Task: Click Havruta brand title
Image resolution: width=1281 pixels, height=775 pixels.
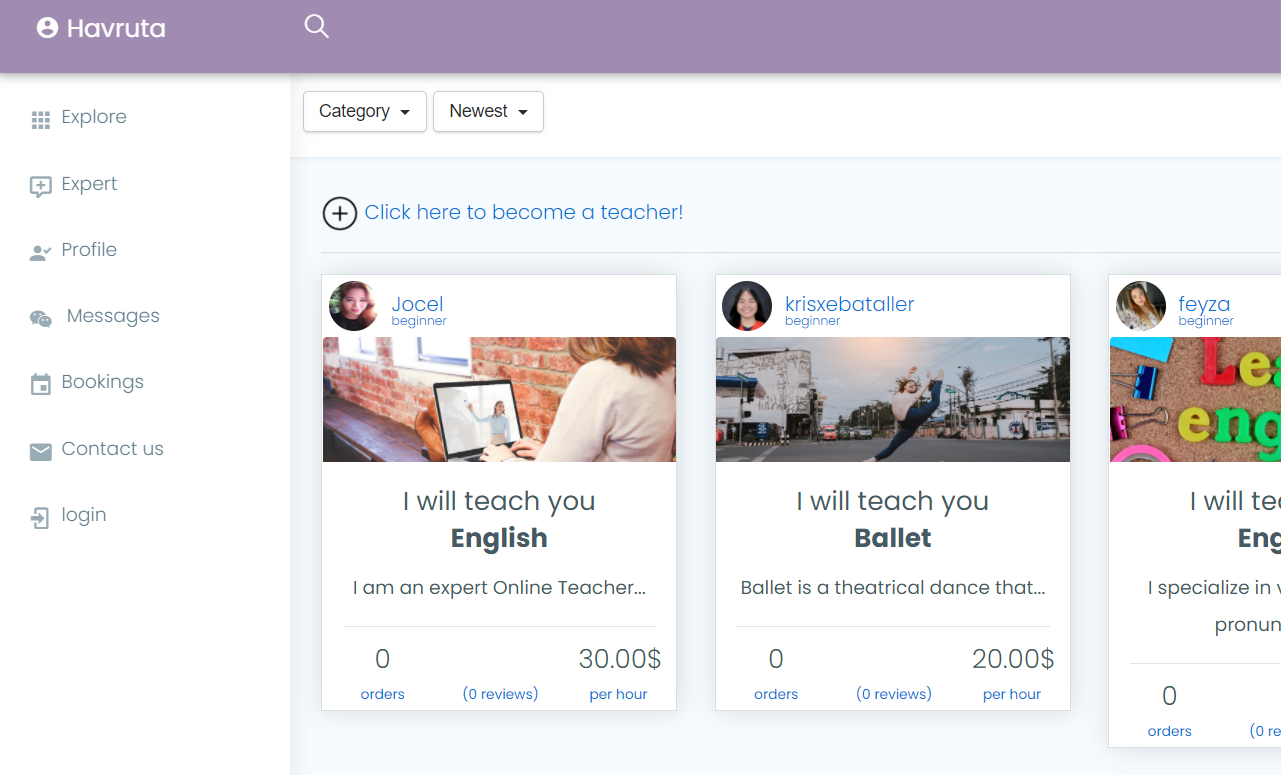Action: coord(116,29)
